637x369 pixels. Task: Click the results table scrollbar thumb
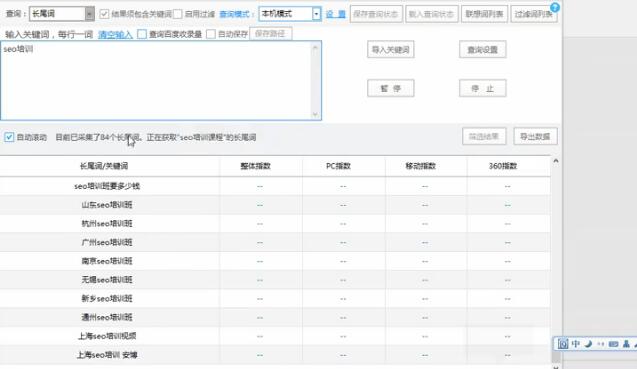pos(556,357)
